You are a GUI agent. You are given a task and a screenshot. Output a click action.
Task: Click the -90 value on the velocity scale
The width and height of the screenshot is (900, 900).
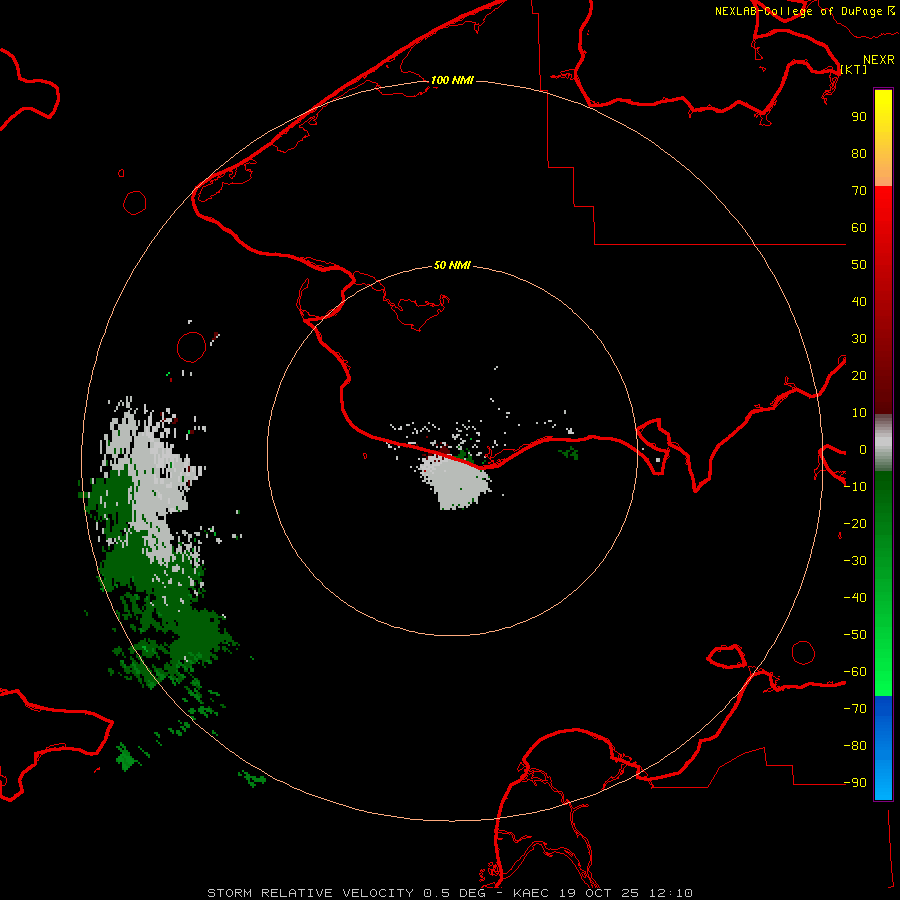pos(855,783)
